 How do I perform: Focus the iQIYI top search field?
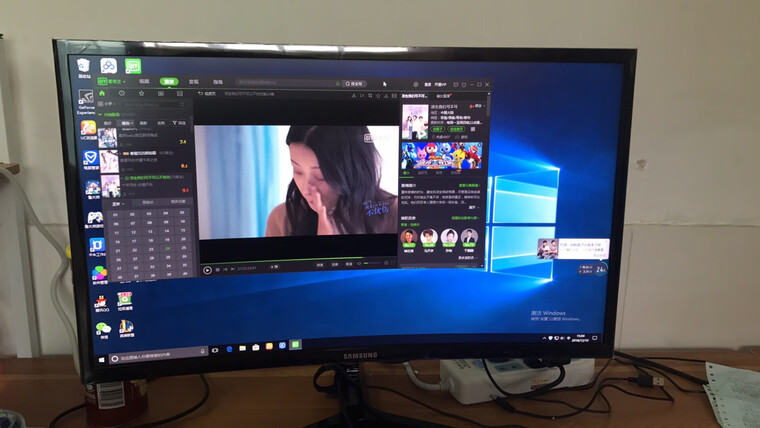tap(288, 83)
